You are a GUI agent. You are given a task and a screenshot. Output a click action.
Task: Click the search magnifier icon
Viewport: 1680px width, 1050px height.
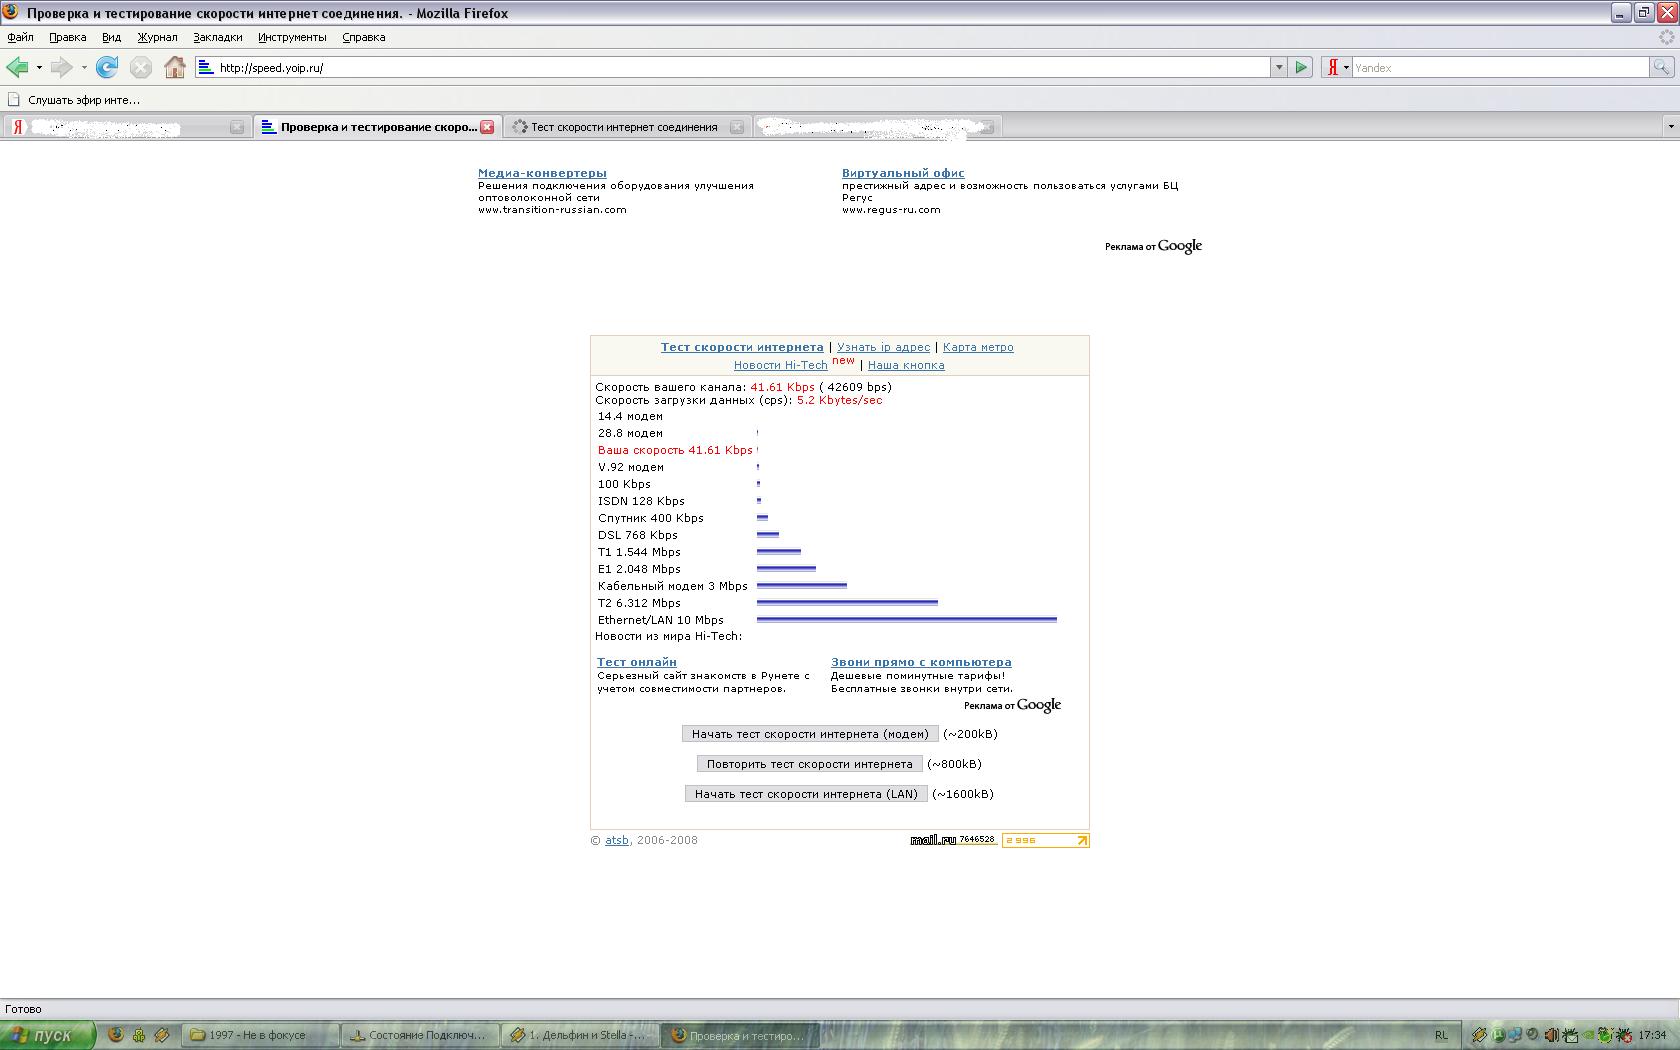pos(1661,68)
